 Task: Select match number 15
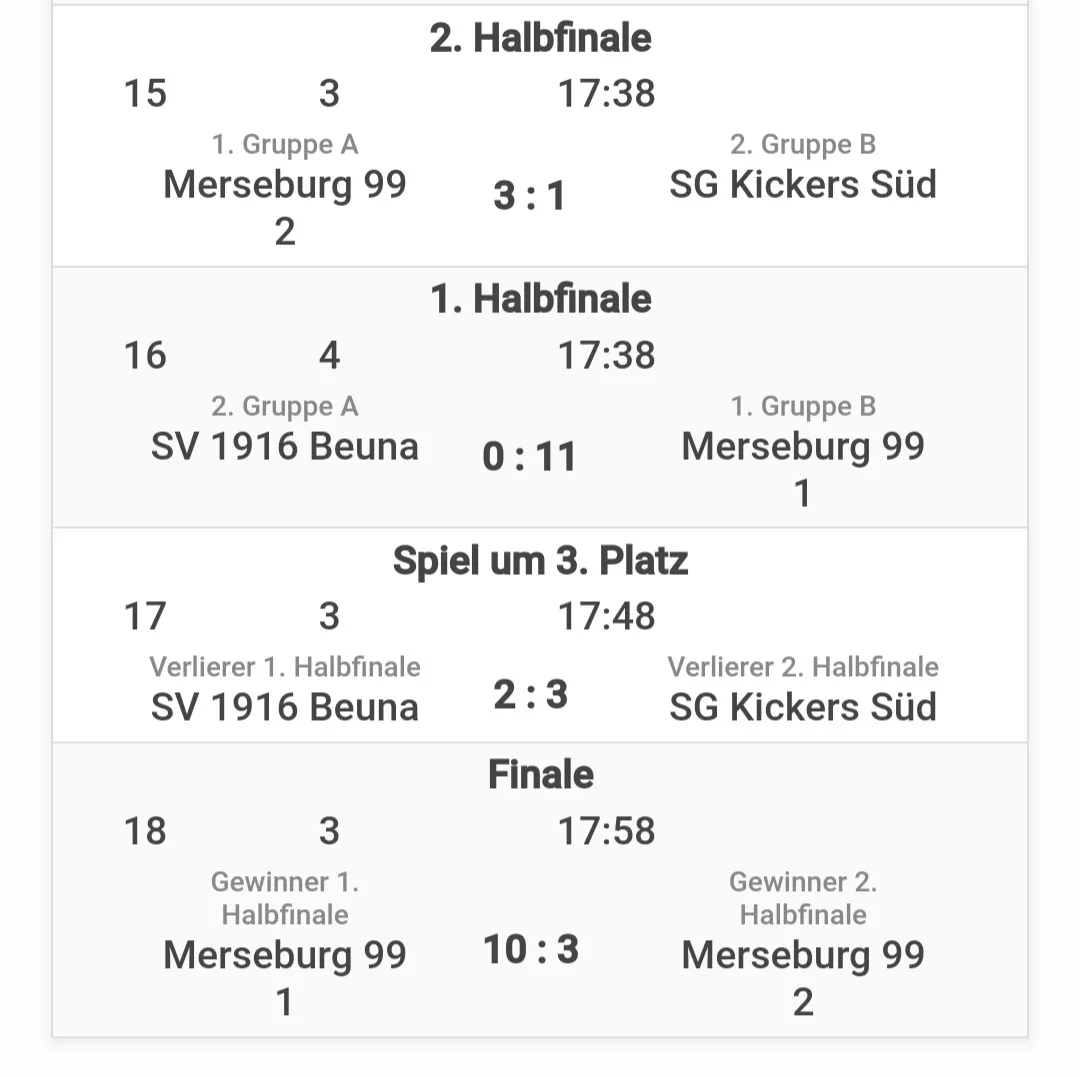[x=145, y=94]
